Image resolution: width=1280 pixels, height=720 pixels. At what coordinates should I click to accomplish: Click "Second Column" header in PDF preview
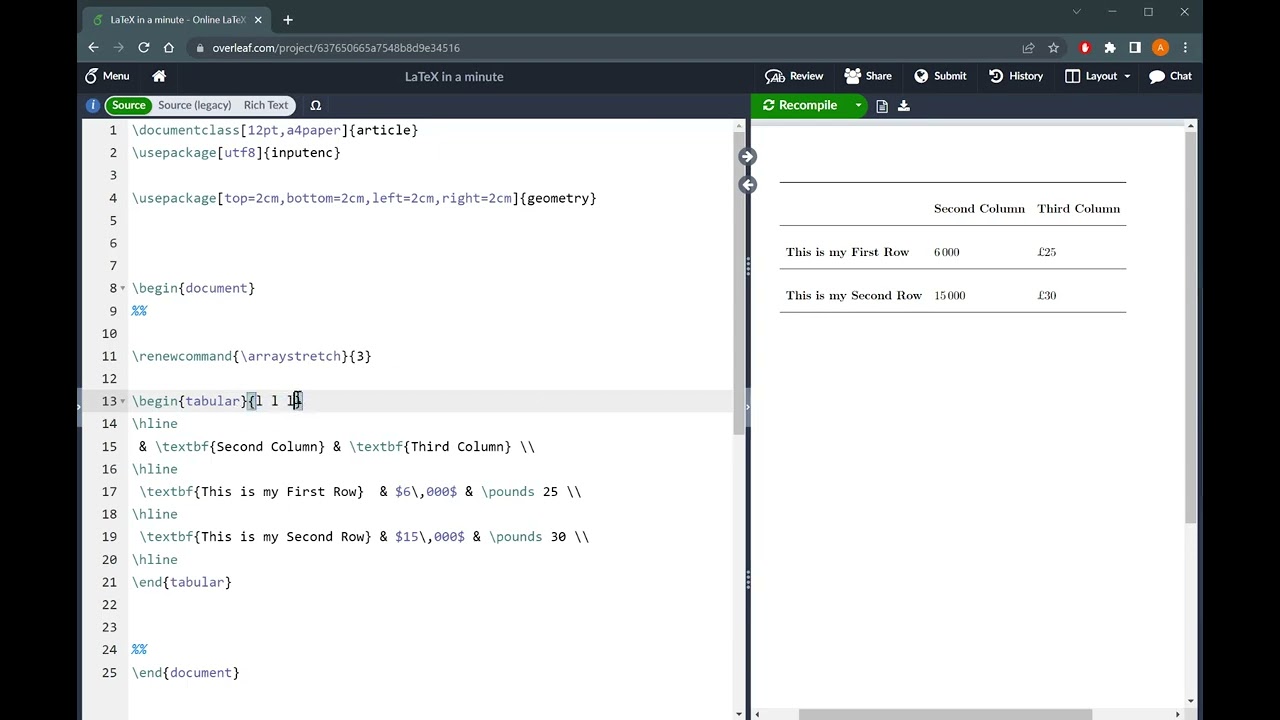(979, 209)
